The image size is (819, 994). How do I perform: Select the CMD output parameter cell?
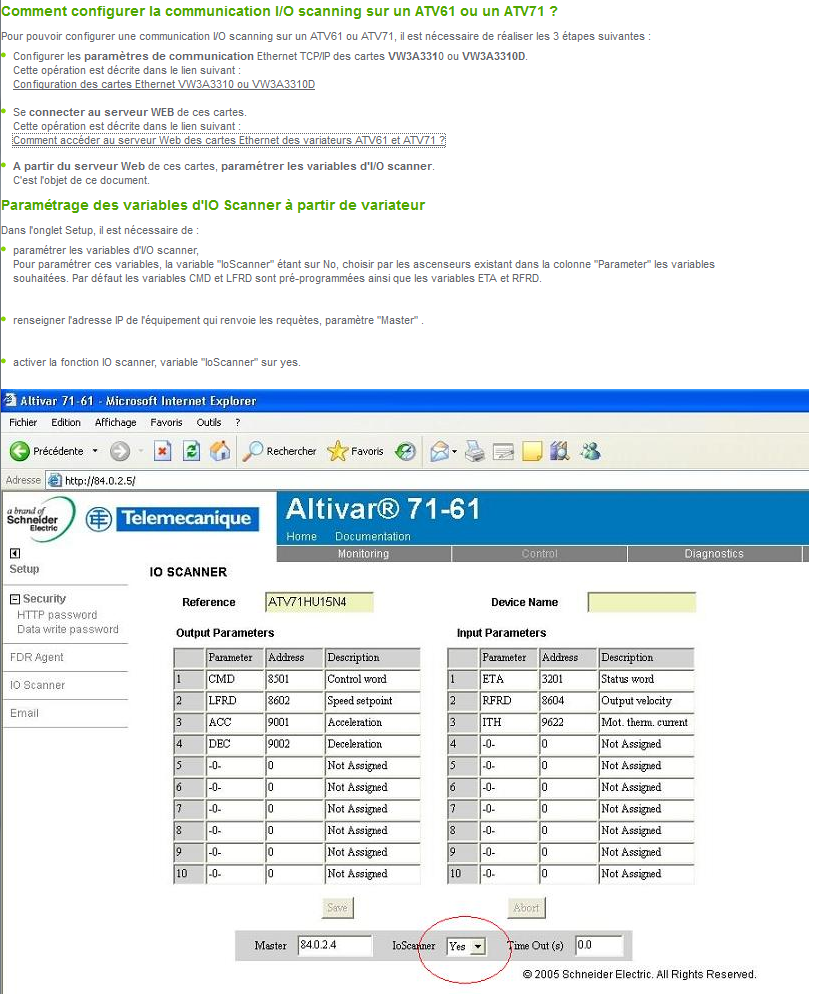pyautogui.click(x=235, y=680)
